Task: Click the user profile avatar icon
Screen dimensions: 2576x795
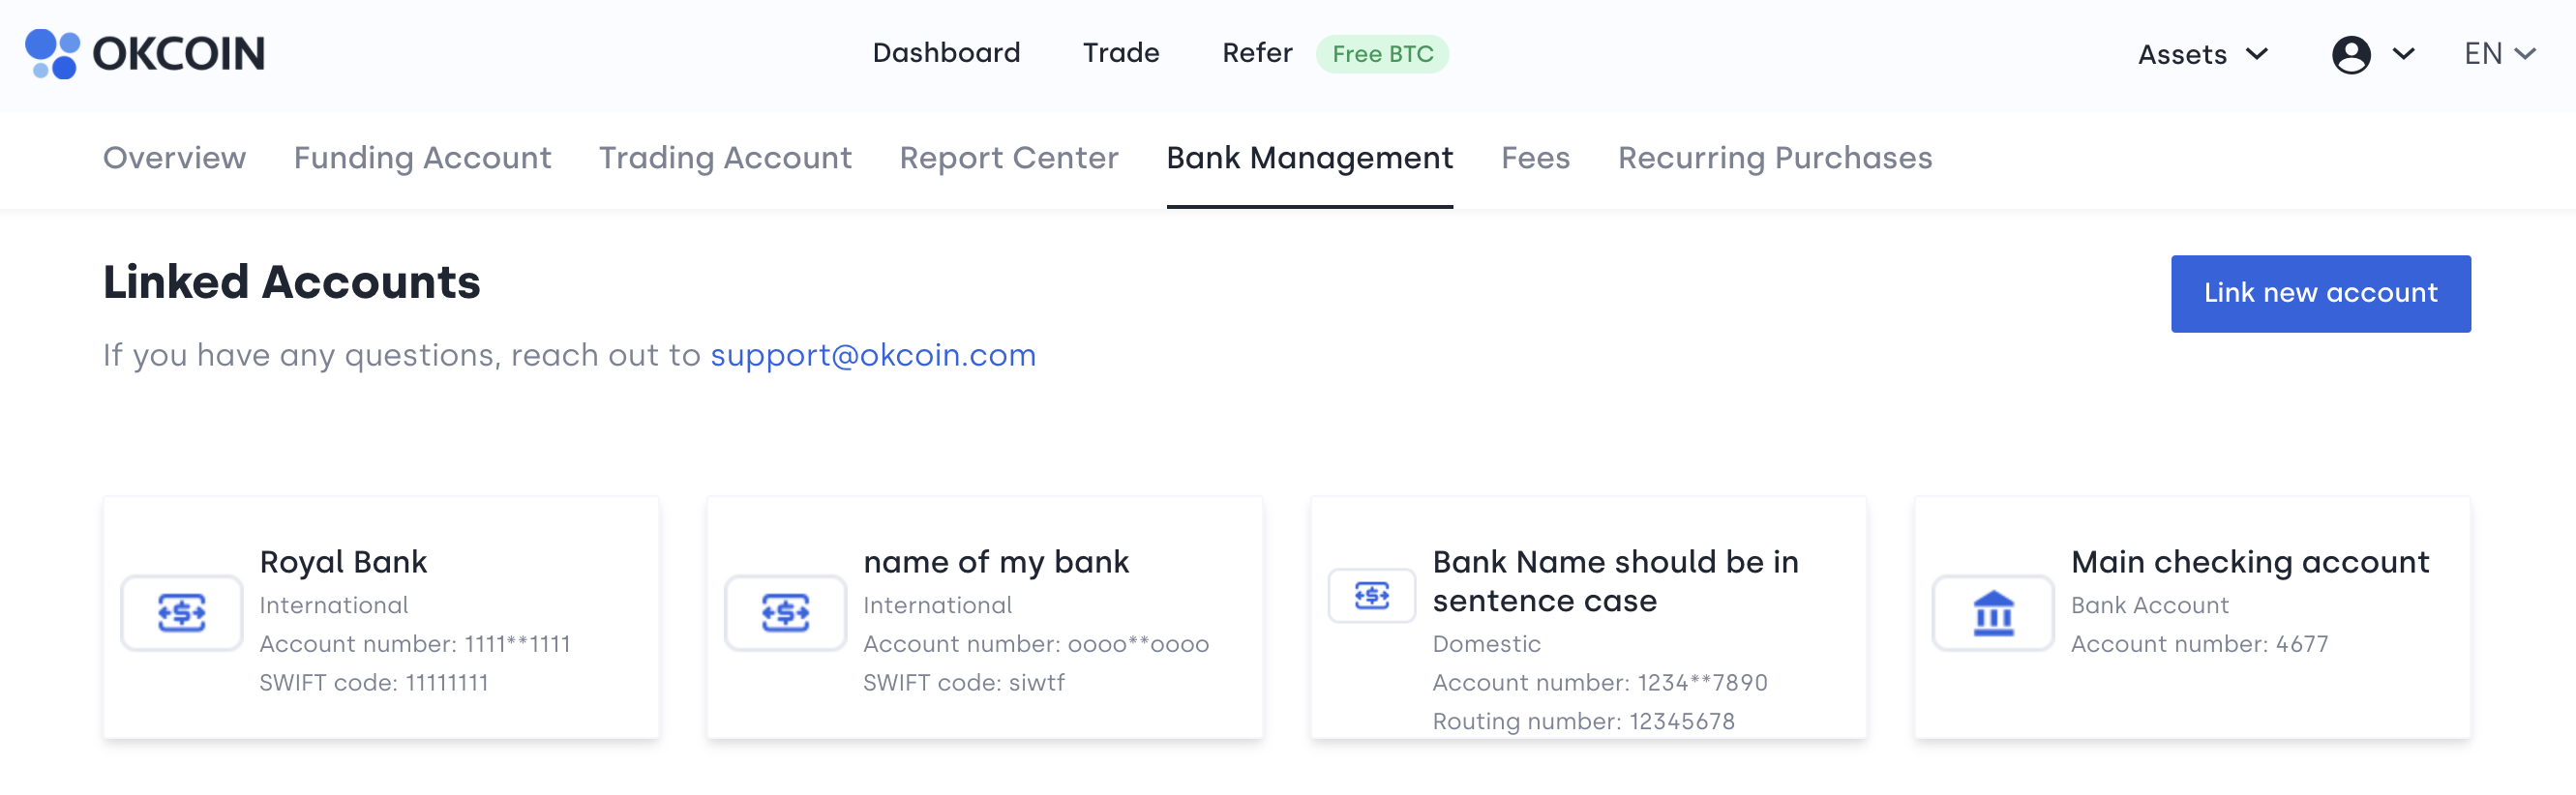Action: pyautogui.click(x=2350, y=54)
